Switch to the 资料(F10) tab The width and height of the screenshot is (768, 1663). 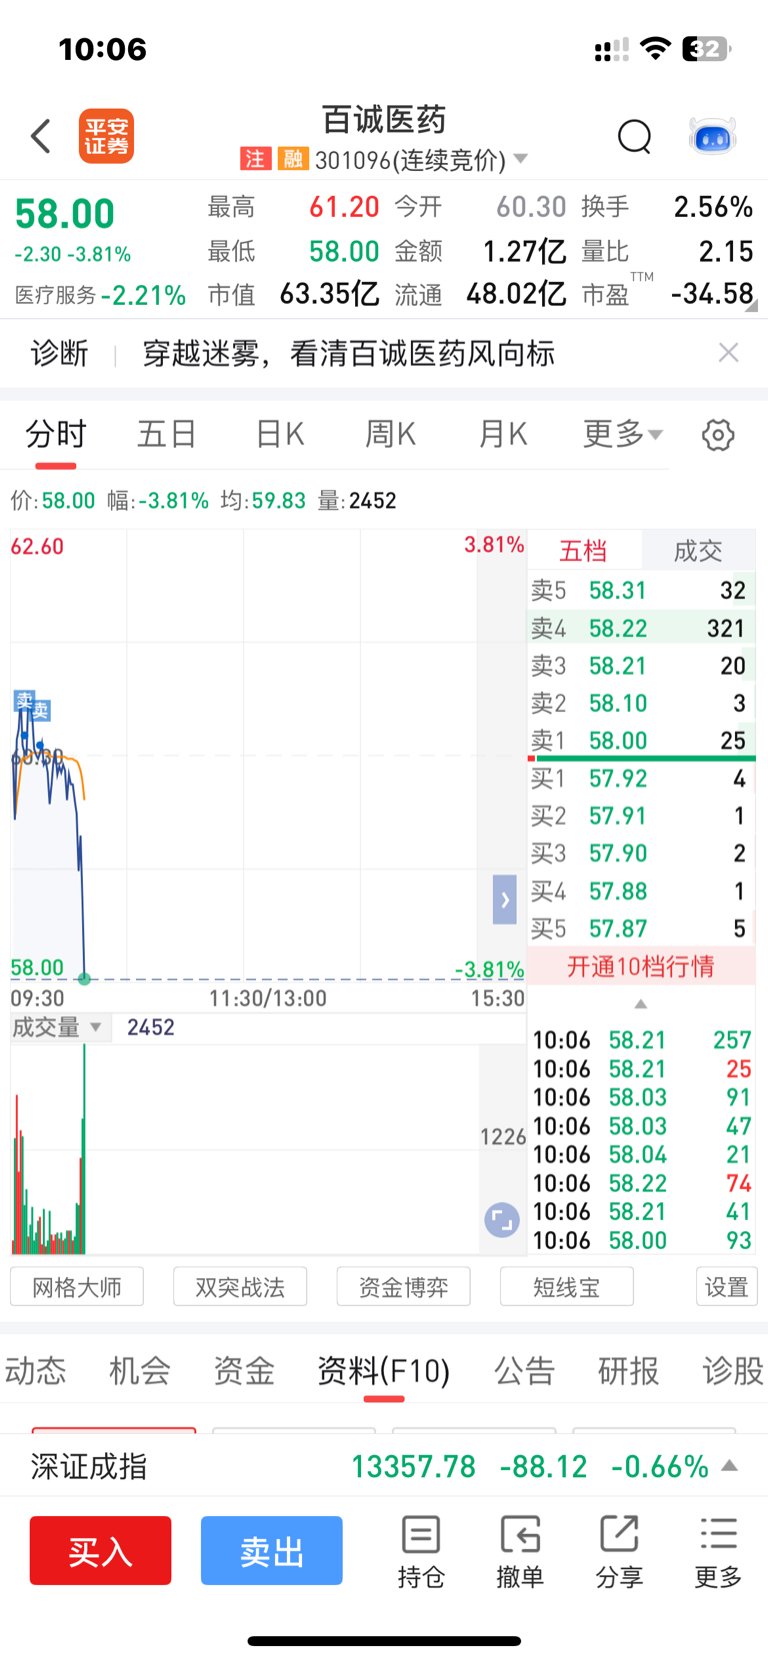tap(384, 1370)
